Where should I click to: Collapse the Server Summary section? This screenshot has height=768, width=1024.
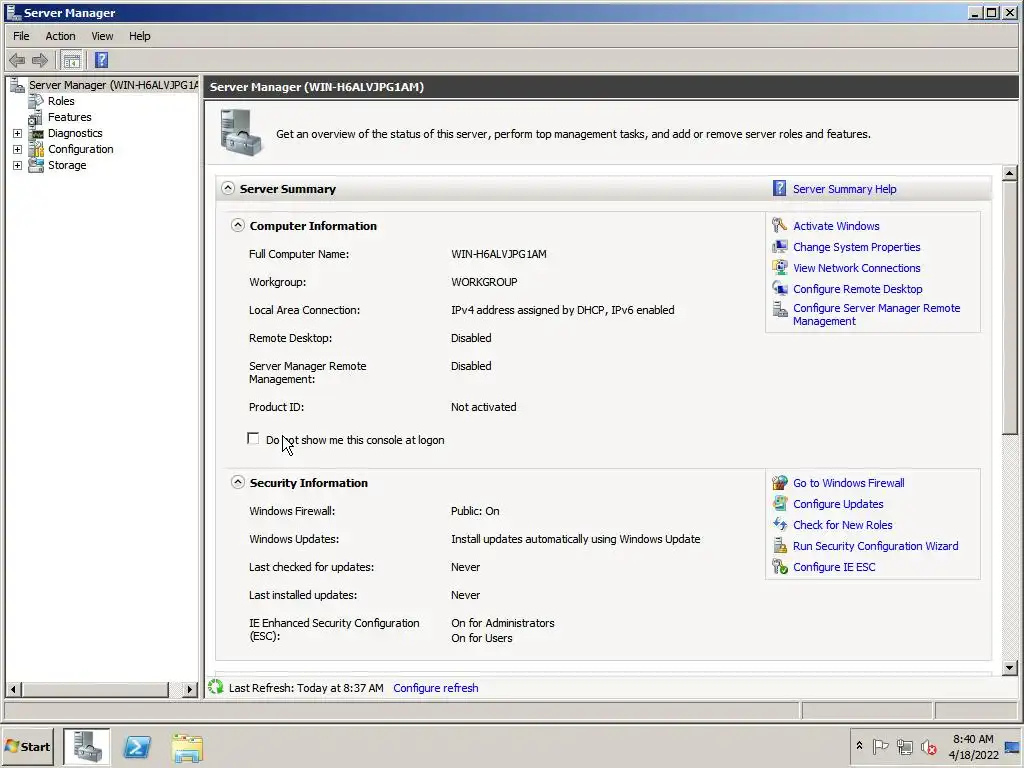click(x=227, y=188)
